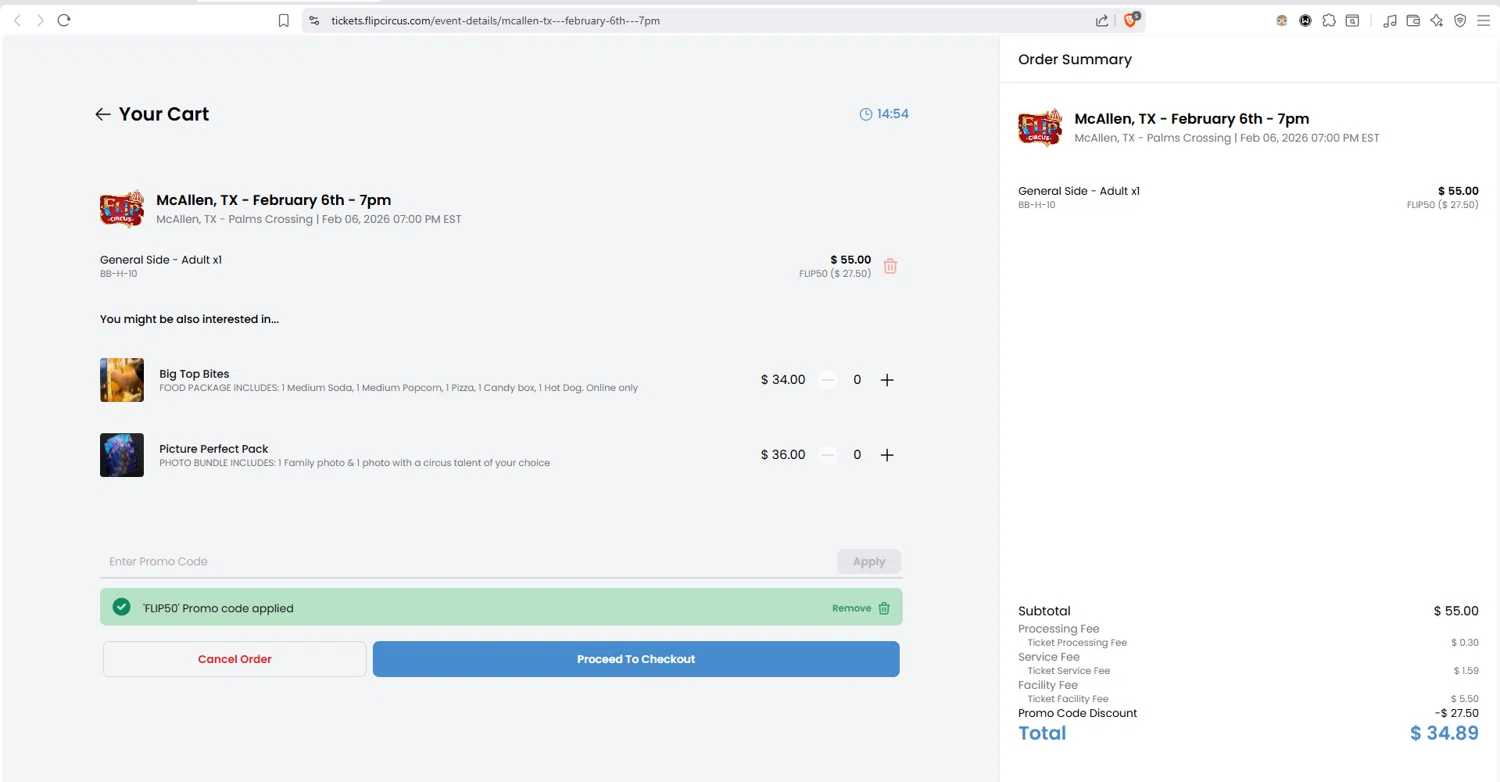Viewport: 1500px width, 782px height.
Task: Click the Order Summary heading
Action: (1075, 59)
